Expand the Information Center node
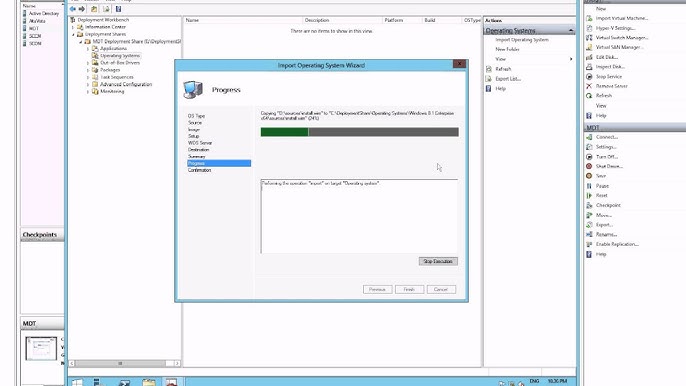Screen dimensions: 686x386 click(x=73, y=27)
